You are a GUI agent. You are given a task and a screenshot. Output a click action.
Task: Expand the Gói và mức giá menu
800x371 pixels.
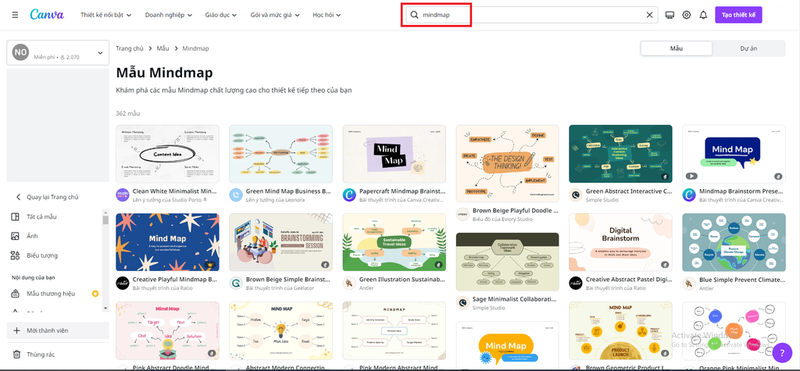pyautogui.click(x=275, y=15)
